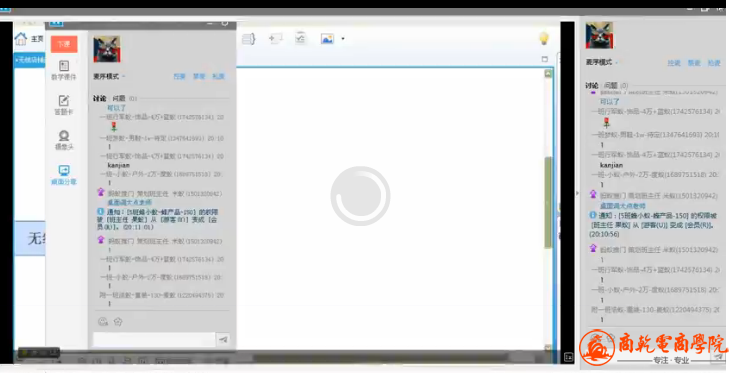Collapse the right sidebar using edge arrow

click(x=577, y=193)
